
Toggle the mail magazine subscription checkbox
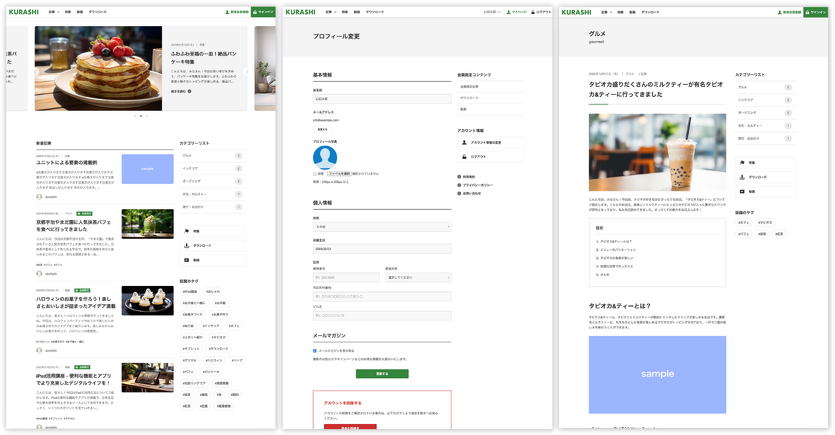(316, 351)
